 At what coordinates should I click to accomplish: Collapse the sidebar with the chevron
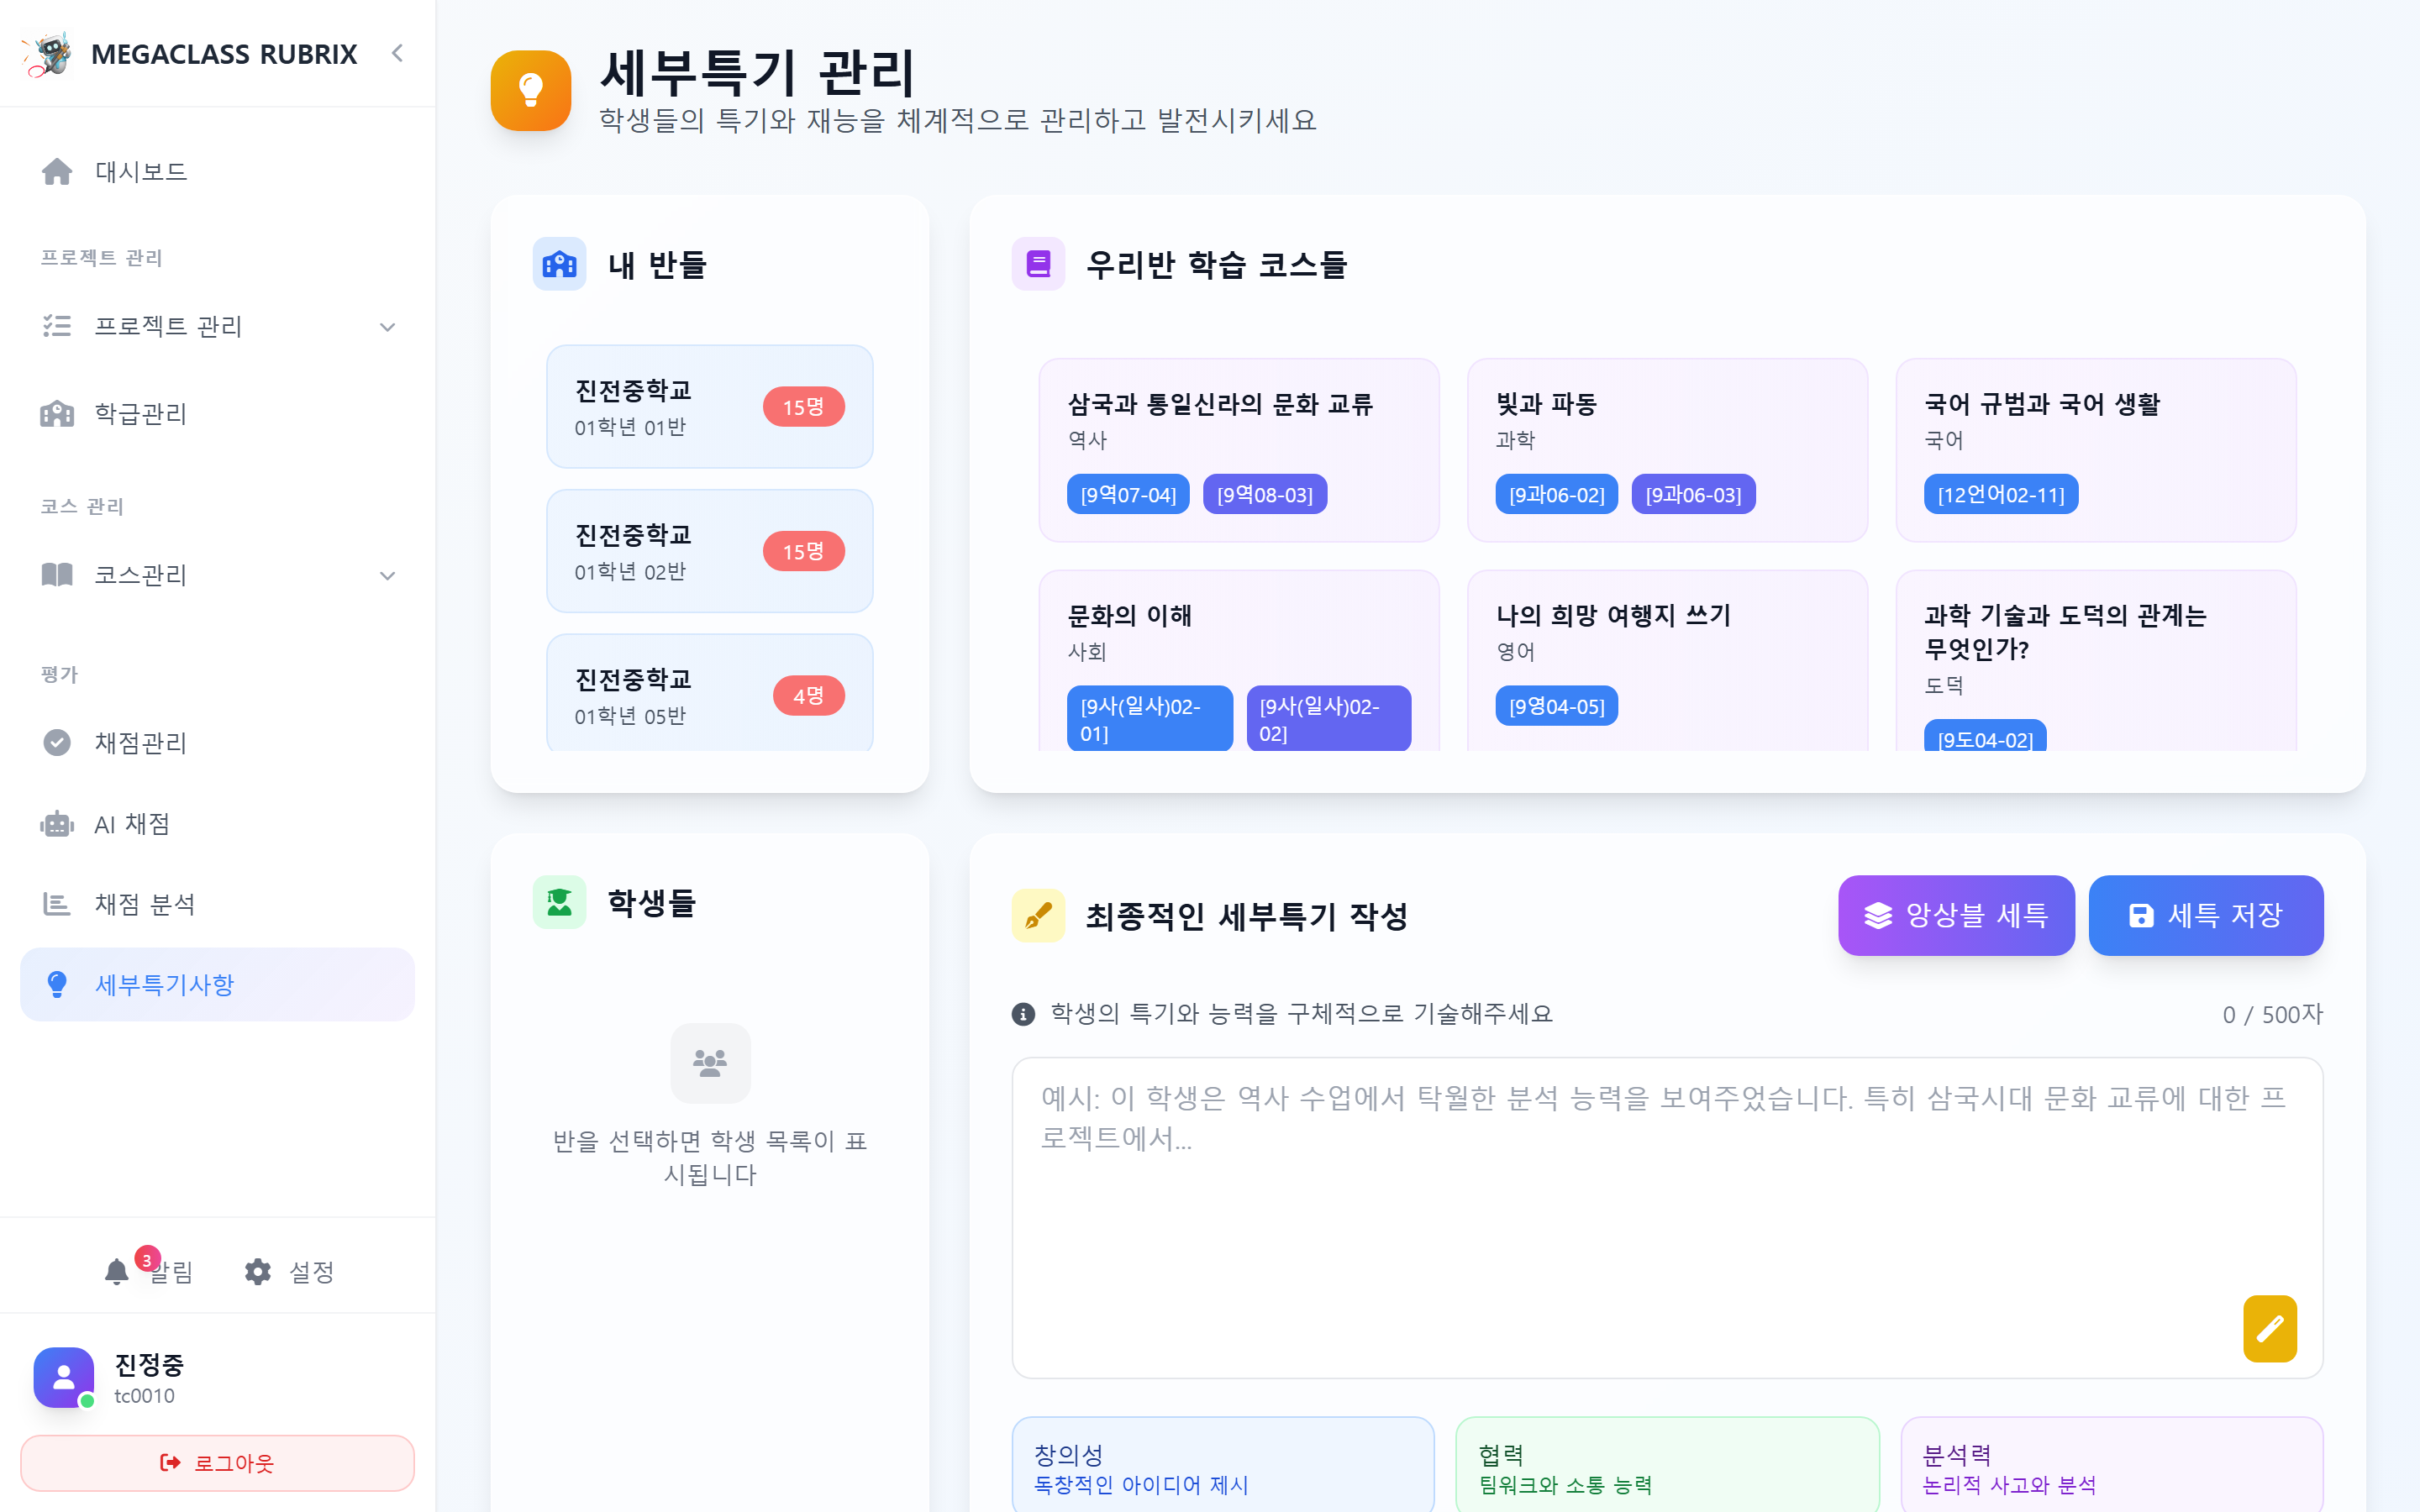[x=397, y=54]
